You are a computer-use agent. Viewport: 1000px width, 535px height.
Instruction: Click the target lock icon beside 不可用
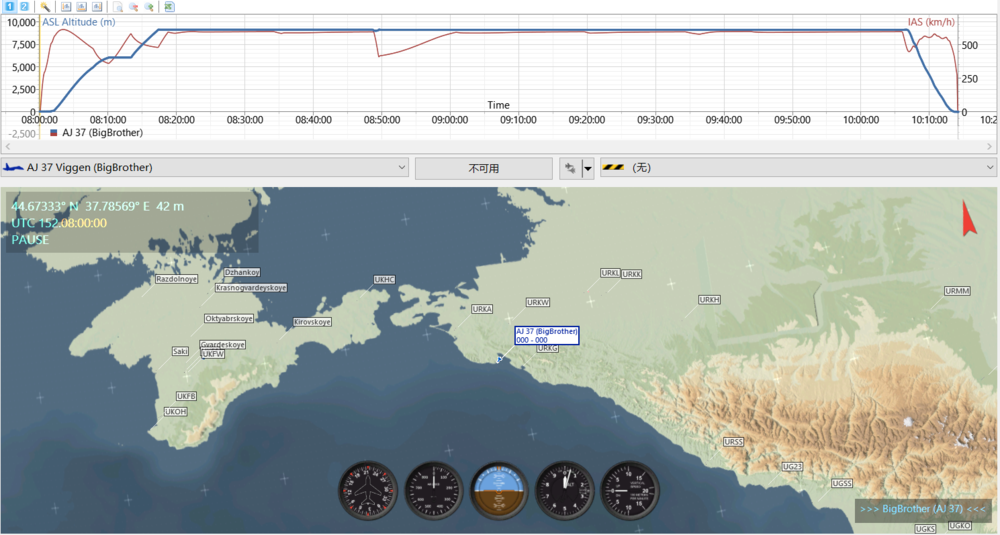click(570, 168)
